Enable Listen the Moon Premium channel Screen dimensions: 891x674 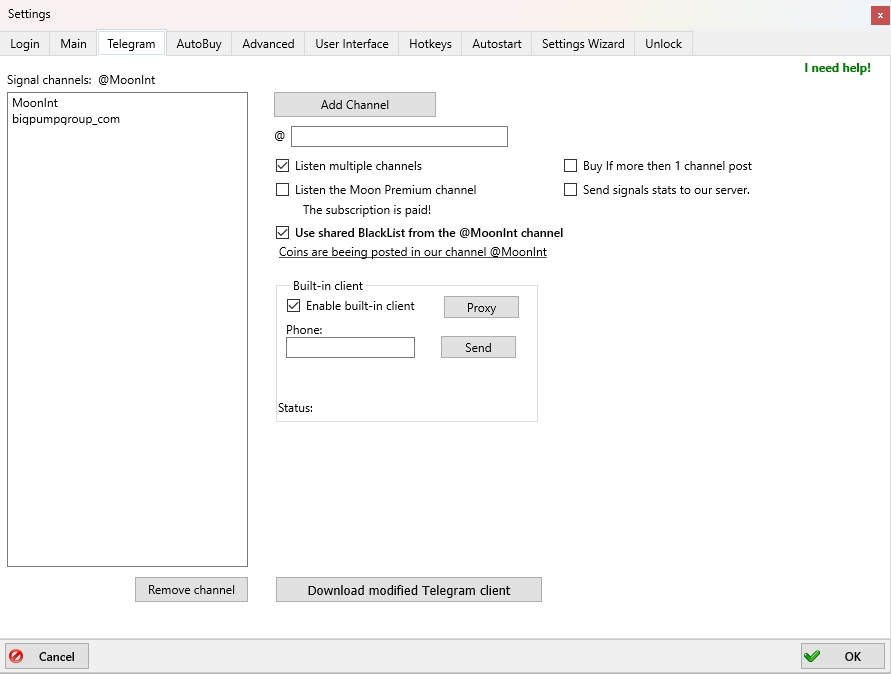[282, 190]
